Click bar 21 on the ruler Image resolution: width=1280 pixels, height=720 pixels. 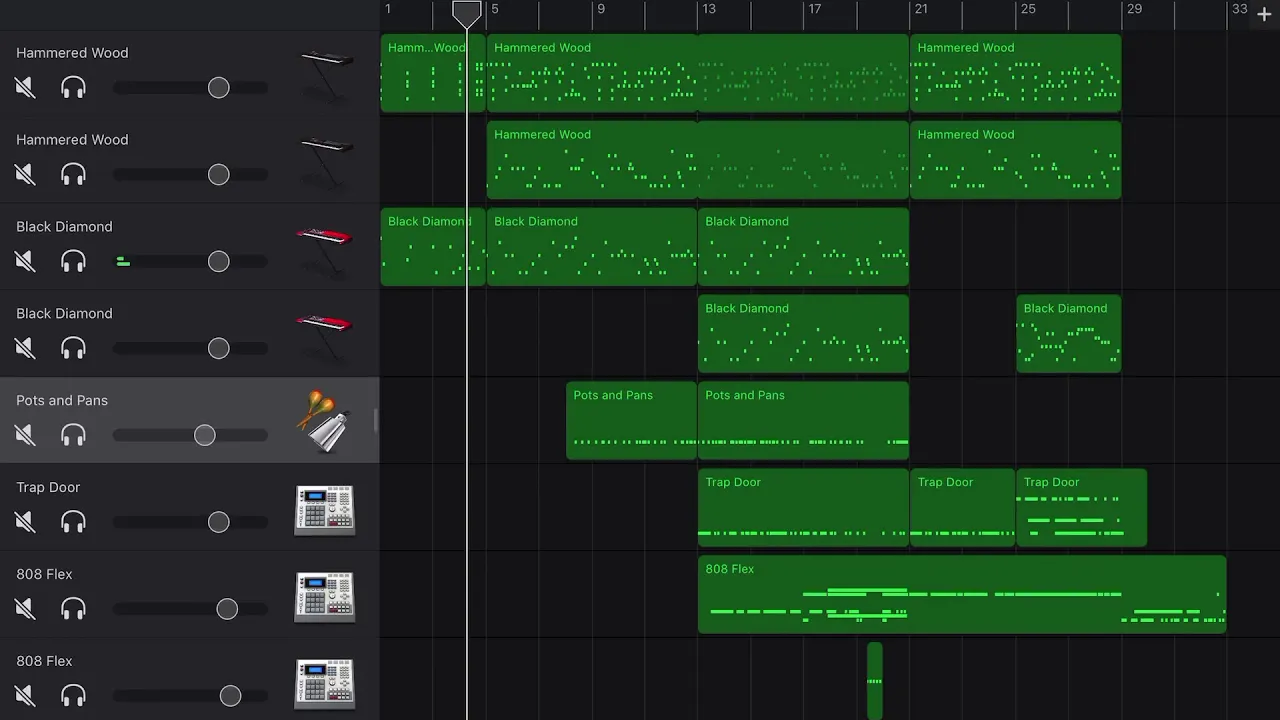pyautogui.click(x=921, y=9)
